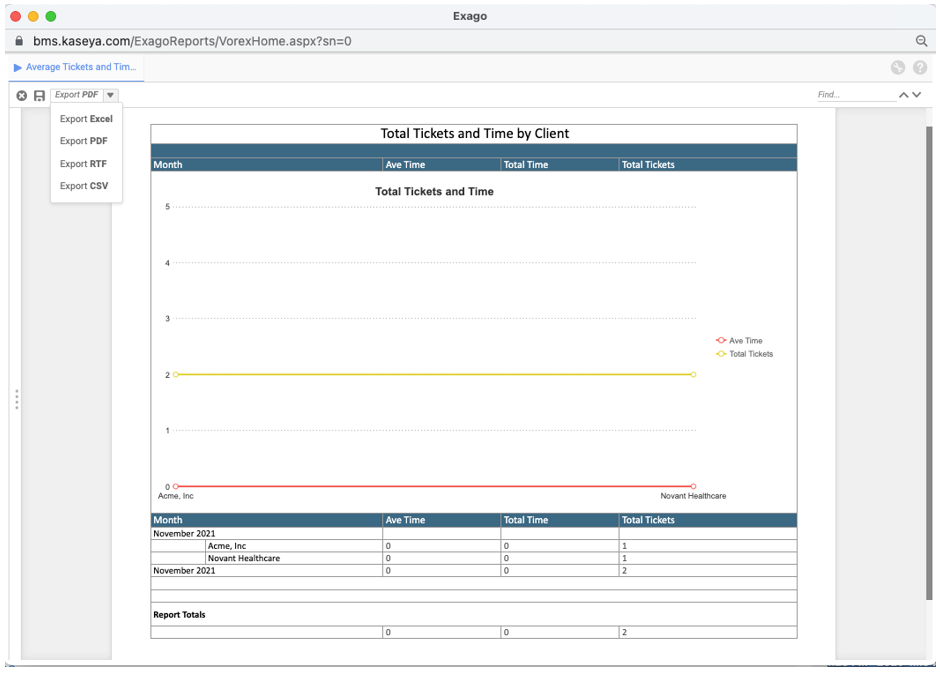Click the help question mark icon
The width and height of the screenshot is (940, 676).
coord(919,68)
